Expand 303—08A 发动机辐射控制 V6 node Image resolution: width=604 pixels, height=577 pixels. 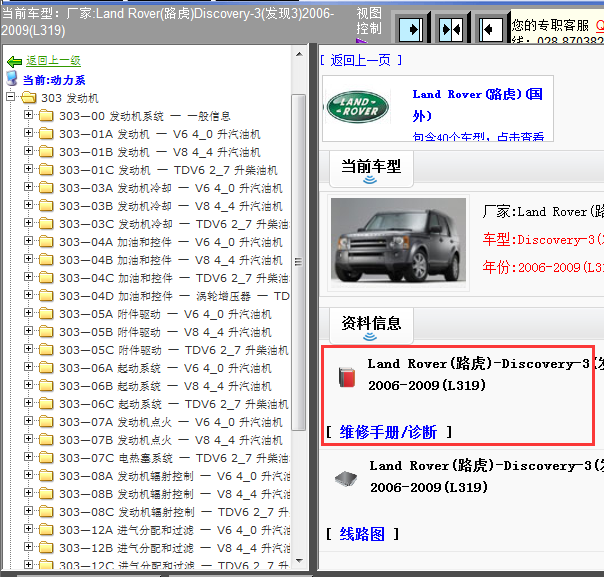coord(28,475)
